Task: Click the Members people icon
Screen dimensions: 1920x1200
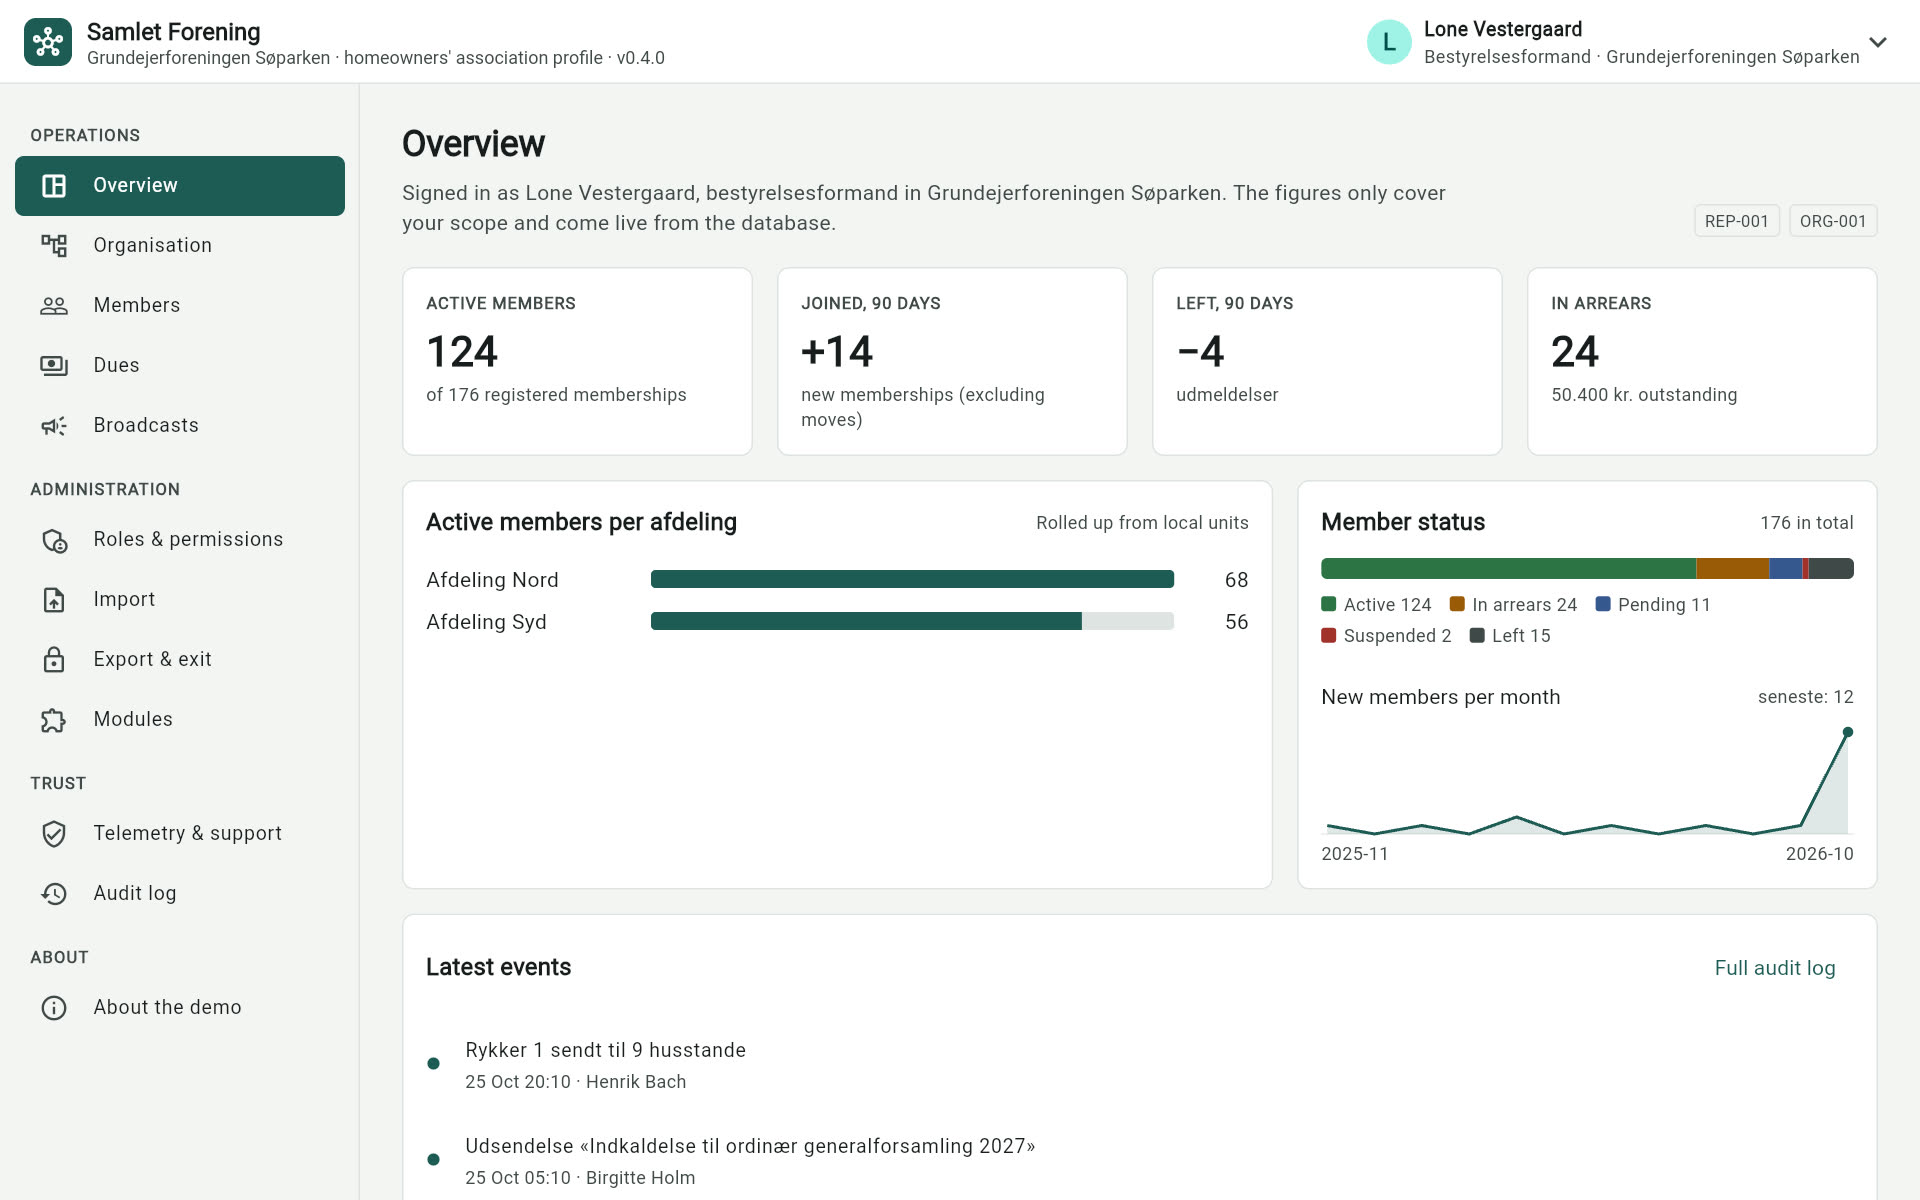Action: coord(54,306)
